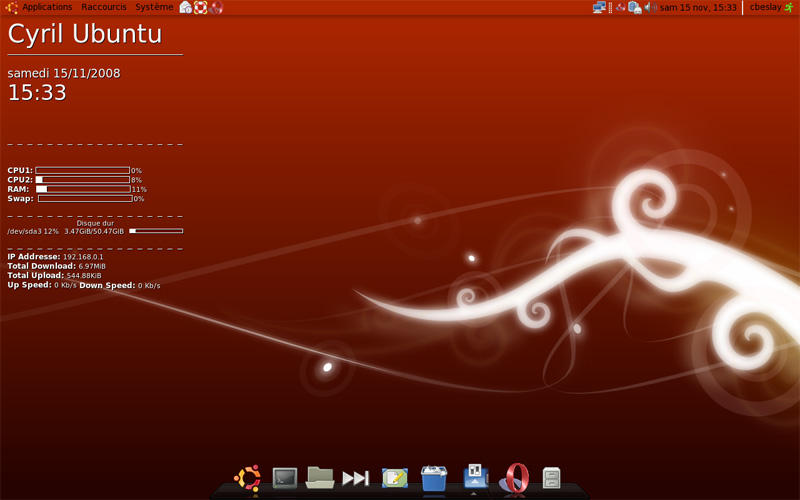This screenshot has width=800, height=500.
Task: Click the CPU1 usage bar
Action: click(x=82, y=170)
